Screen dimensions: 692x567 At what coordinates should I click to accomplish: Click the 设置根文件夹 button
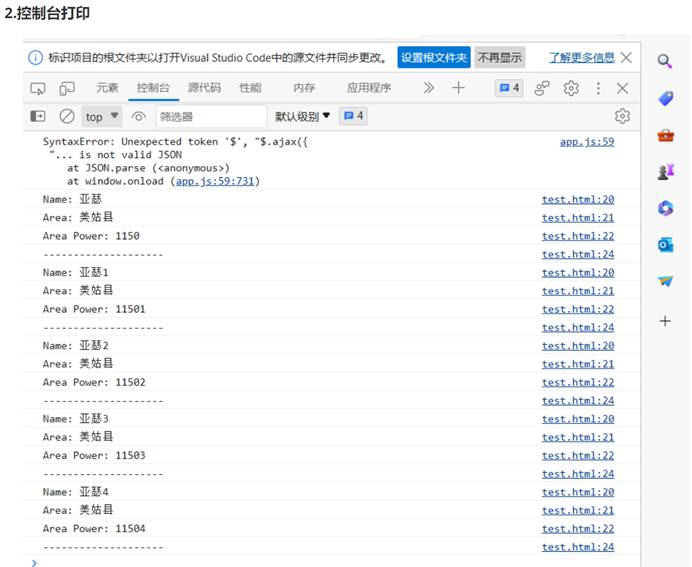[433, 57]
